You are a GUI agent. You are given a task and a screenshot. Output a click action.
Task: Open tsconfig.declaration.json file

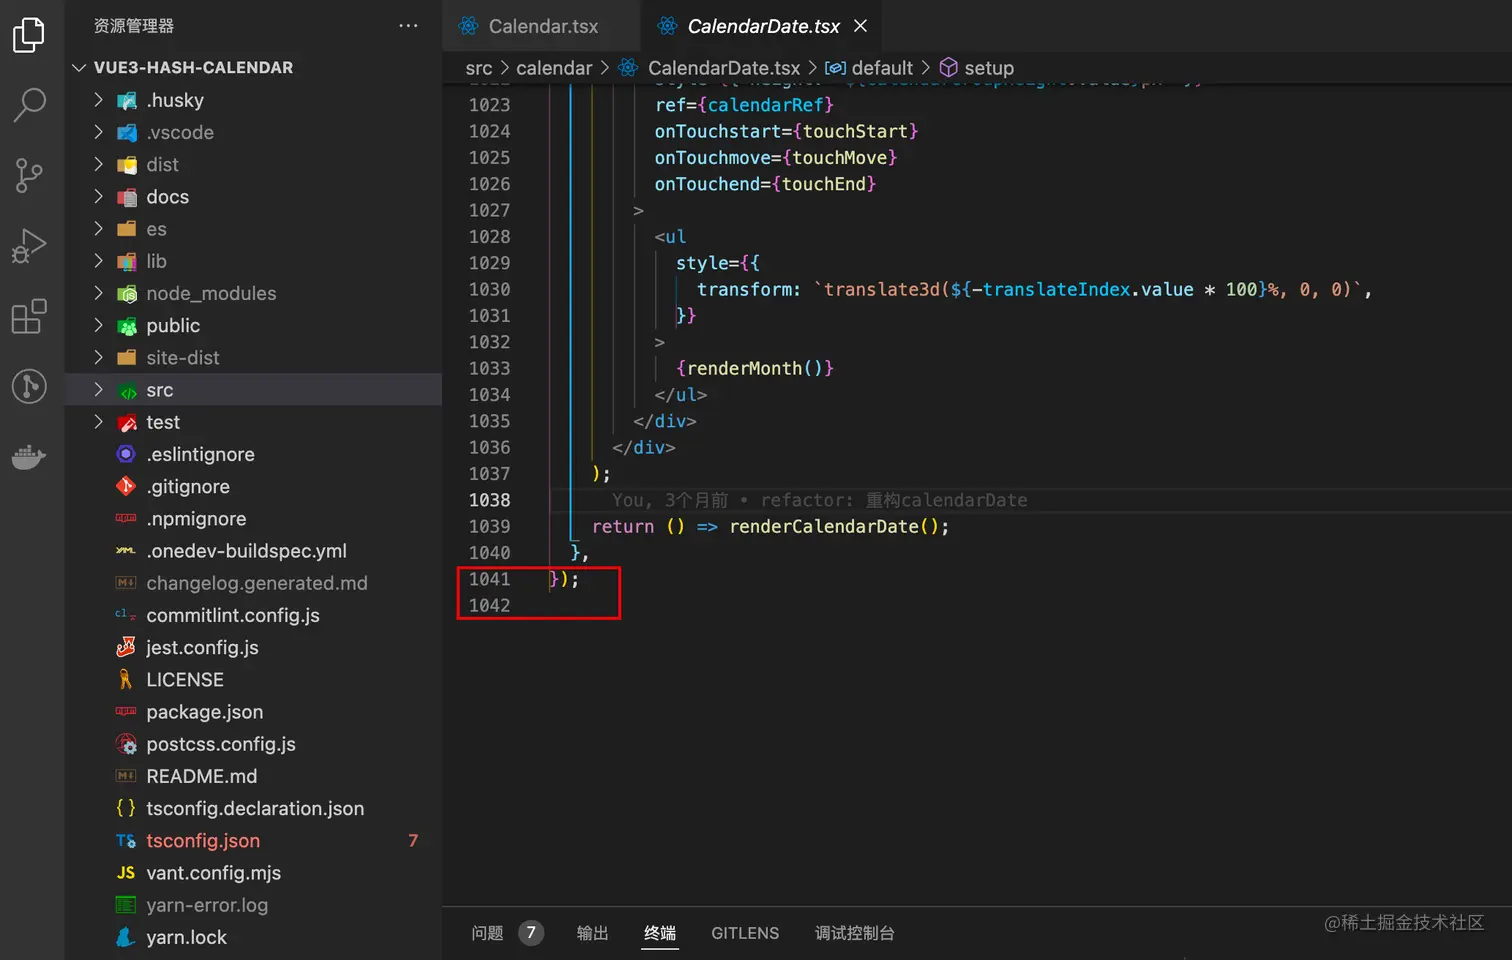pos(253,808)
